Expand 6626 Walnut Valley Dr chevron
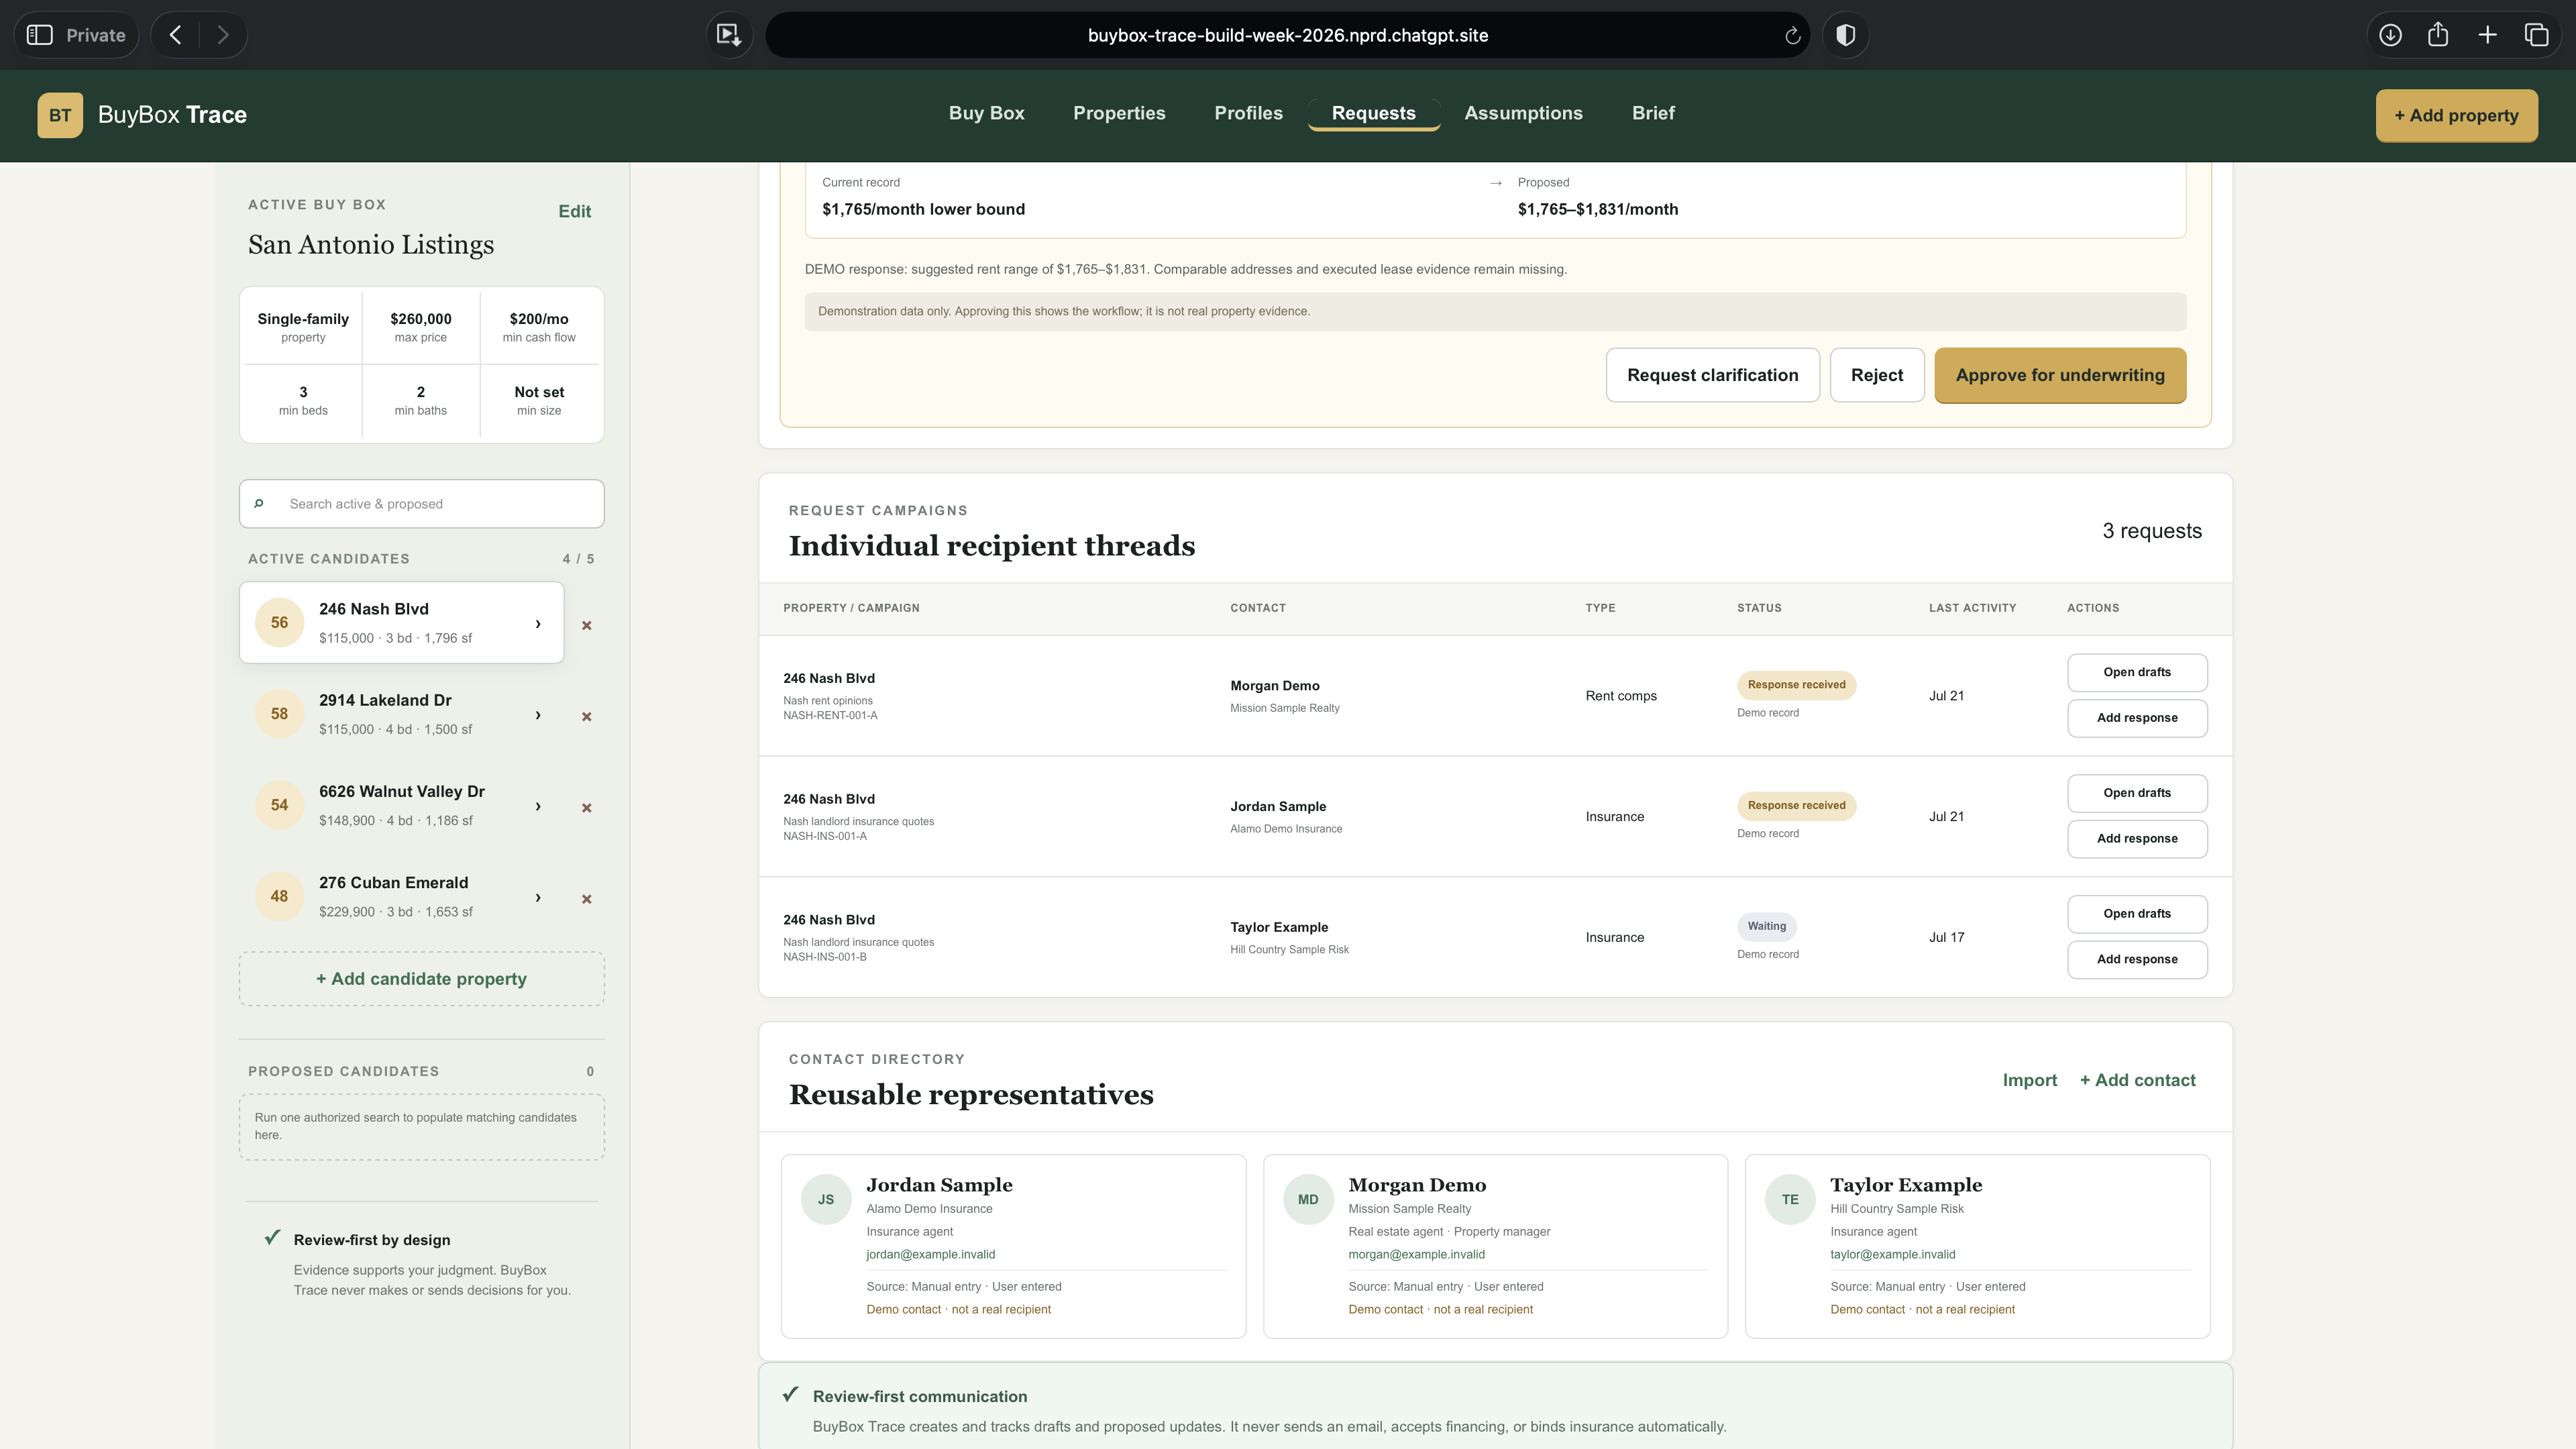Screen dimensions: 2576x1449 [538, 806]
